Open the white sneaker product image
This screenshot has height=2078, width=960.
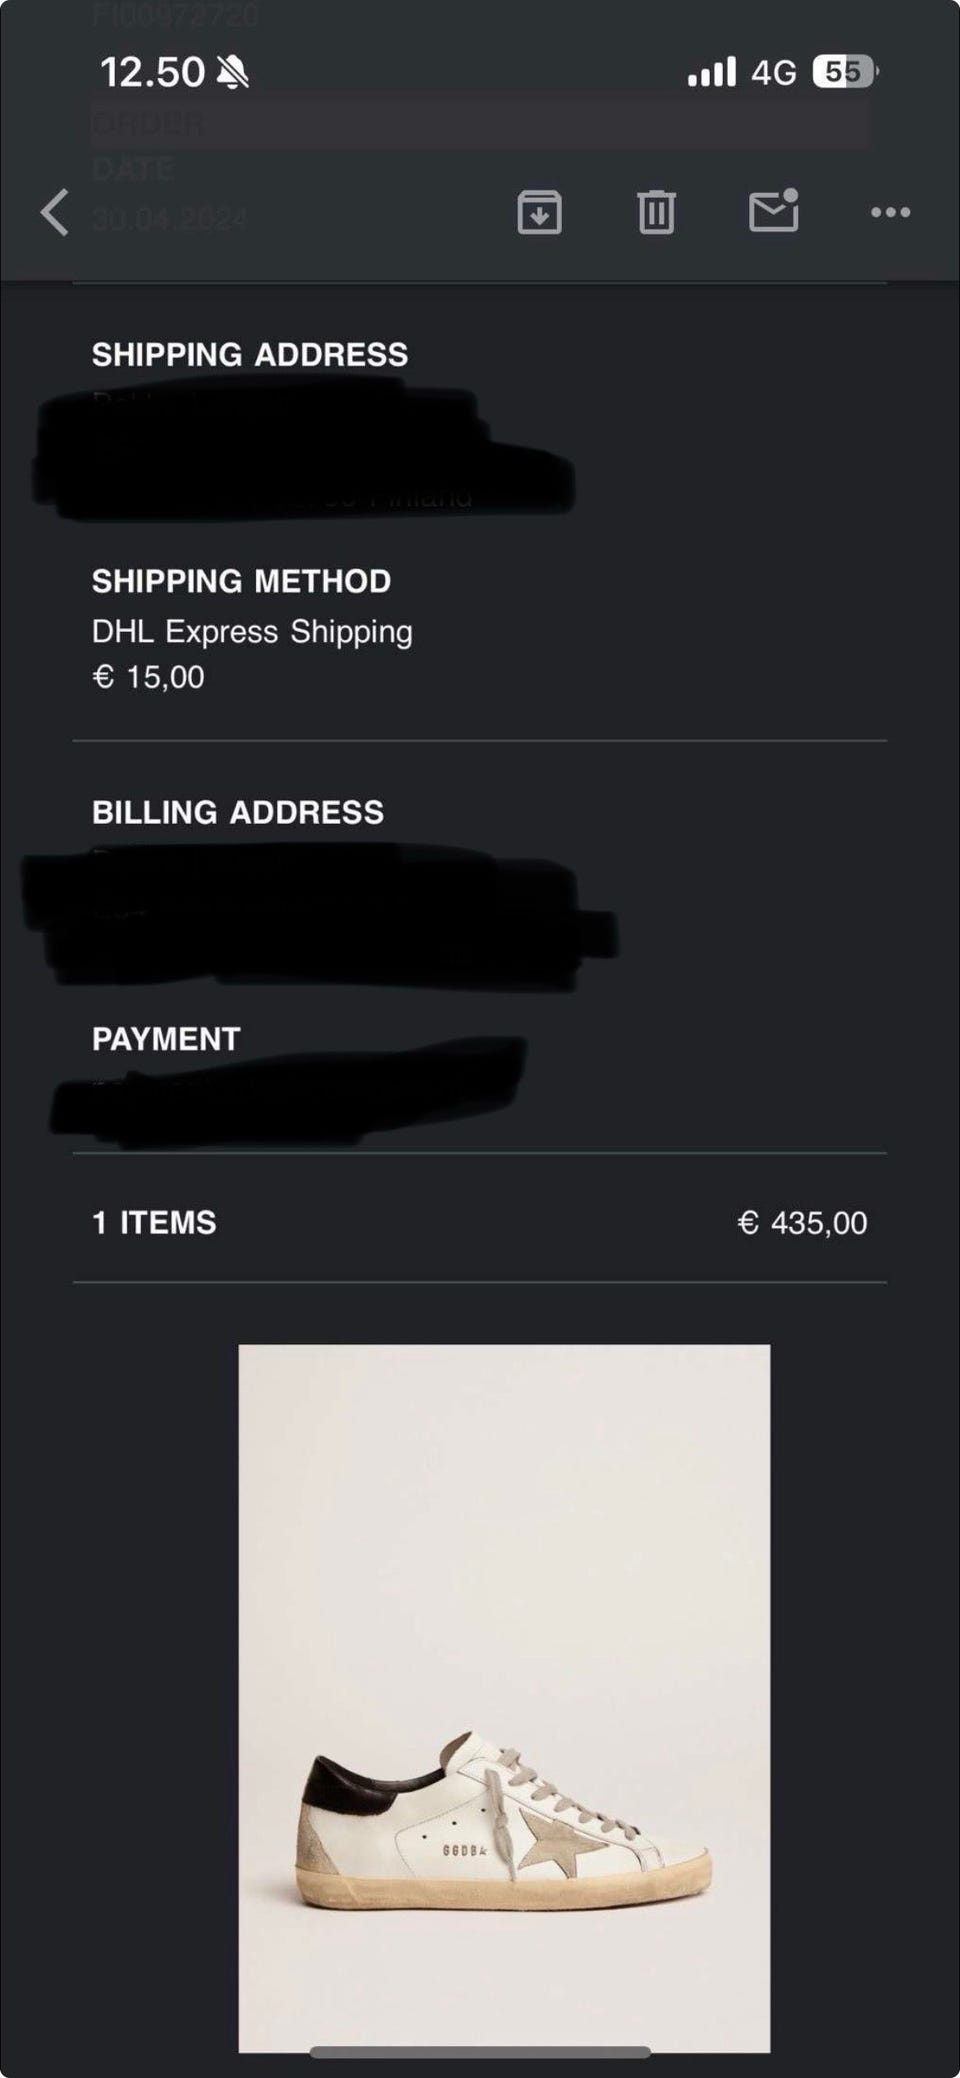(504, 1690)
